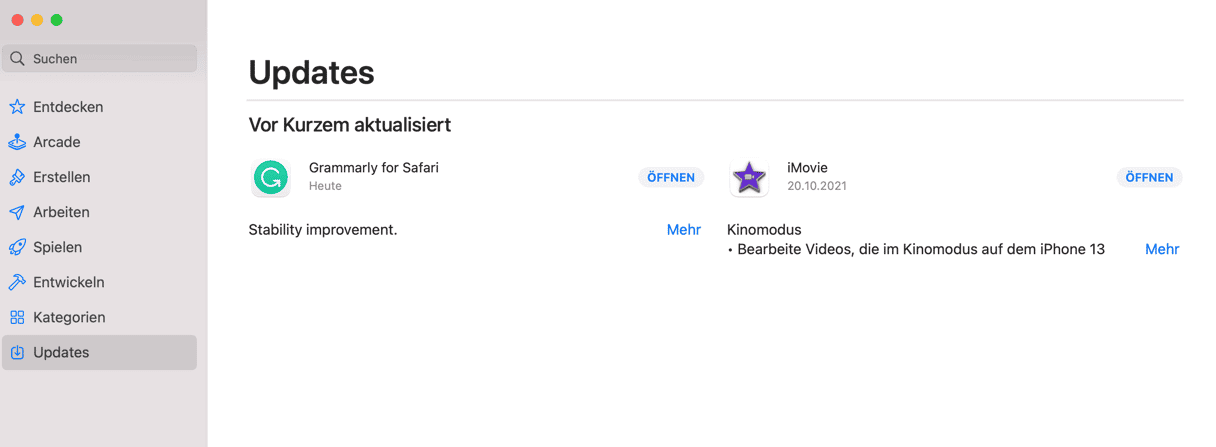
Task: Click the Entdecken star icon
Action: pos(17,107)
